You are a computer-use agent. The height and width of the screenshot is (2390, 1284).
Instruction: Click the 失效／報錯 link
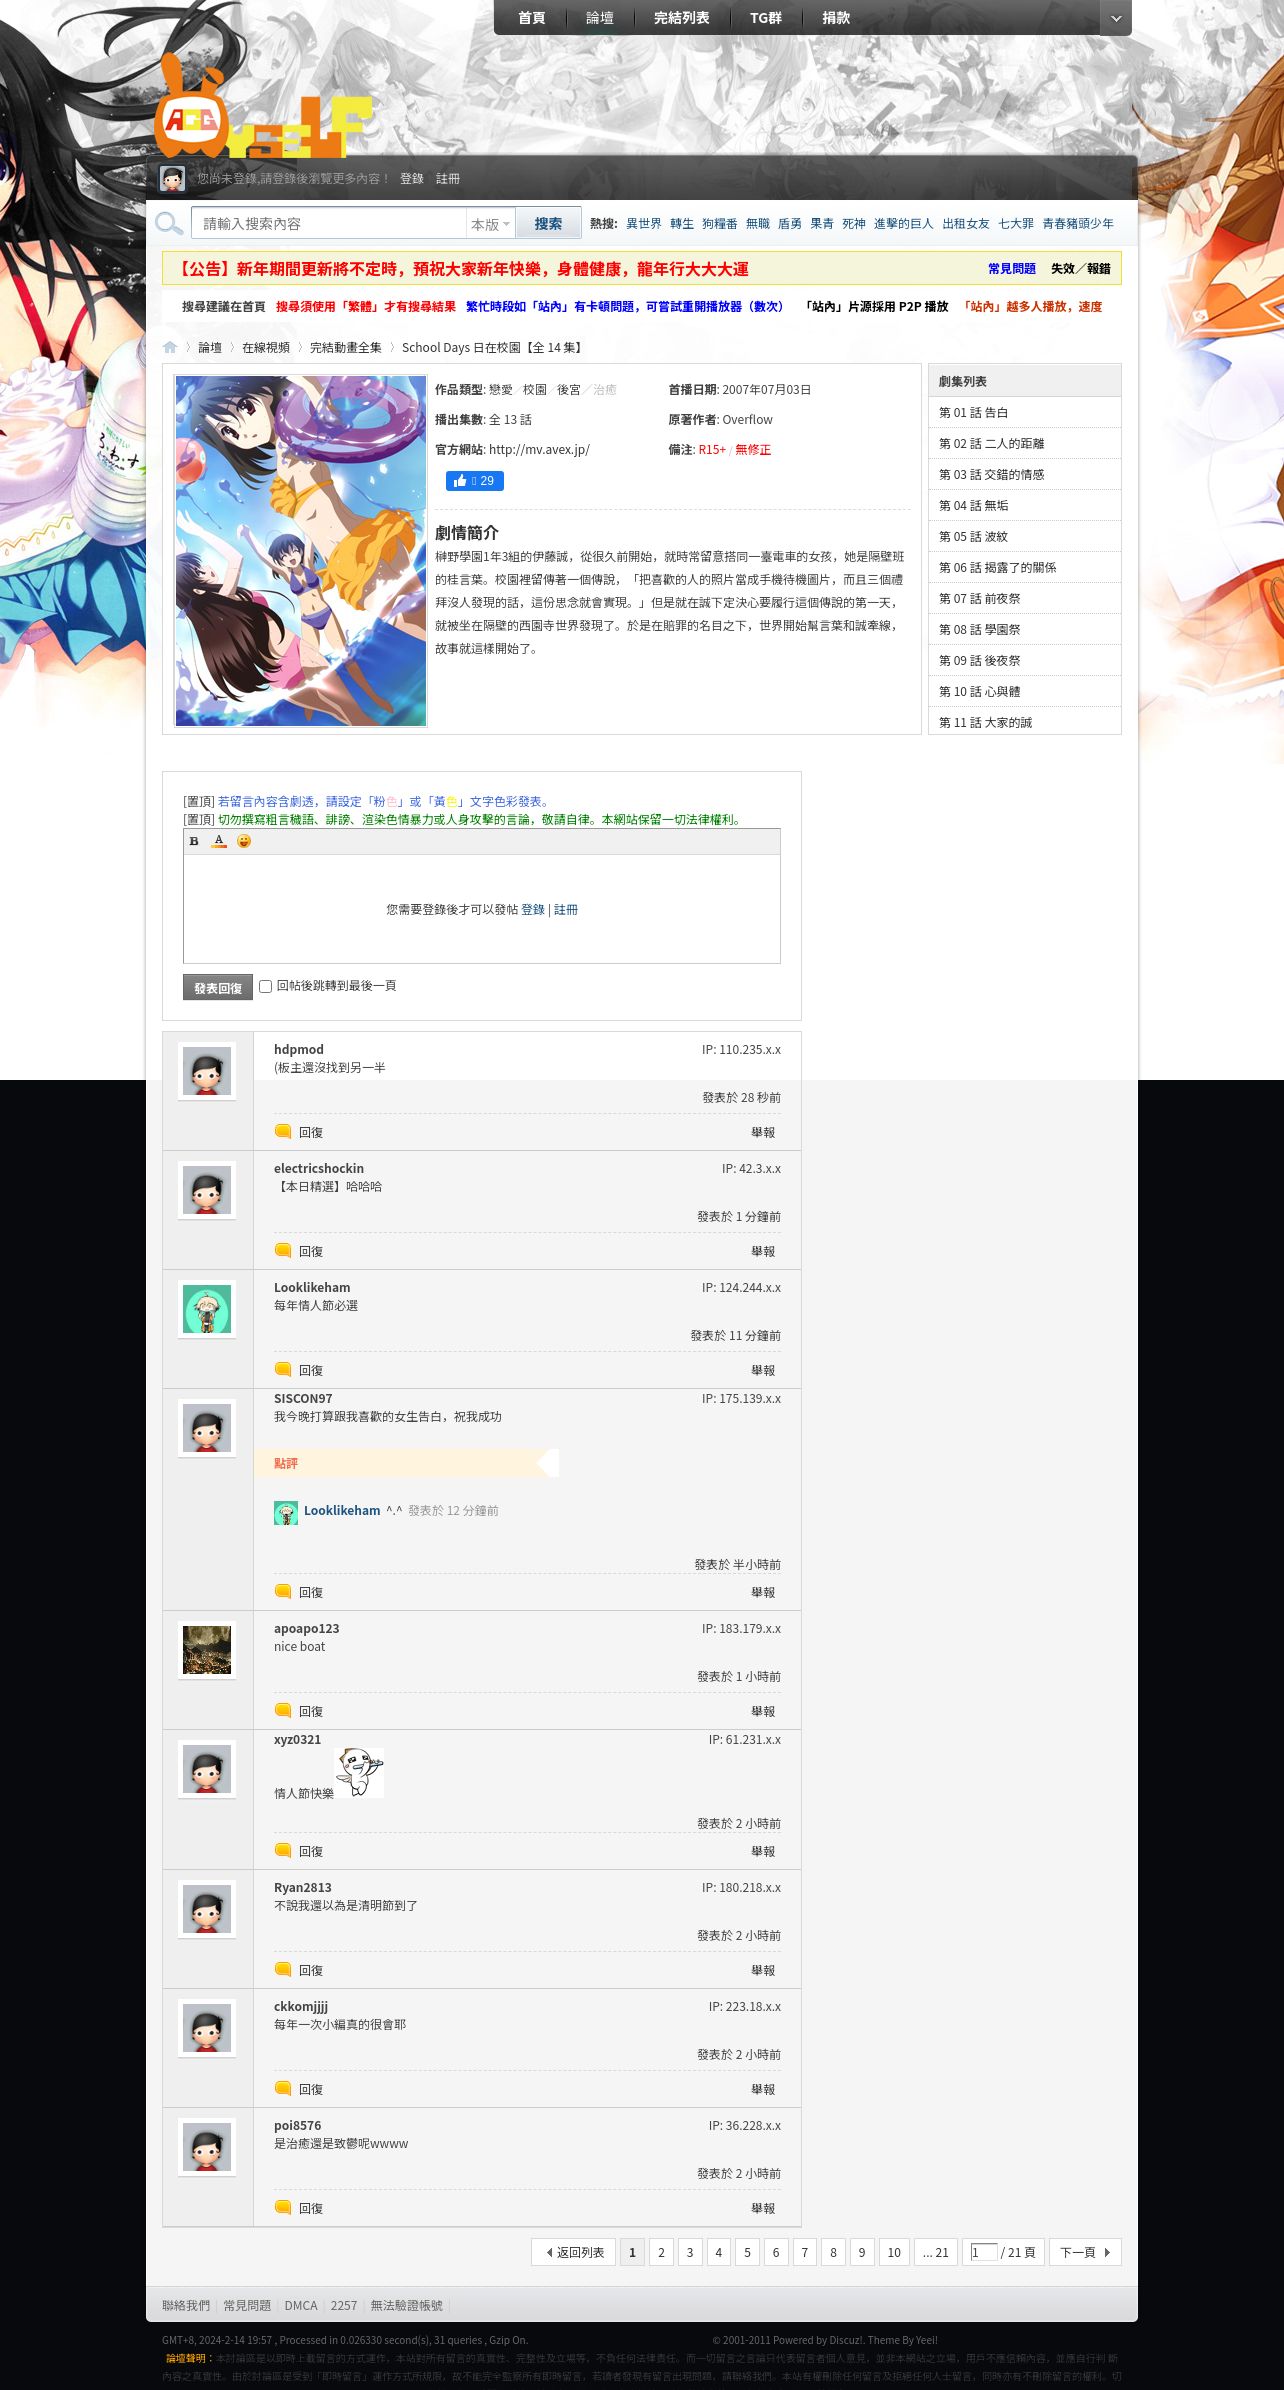(1081, 269)
